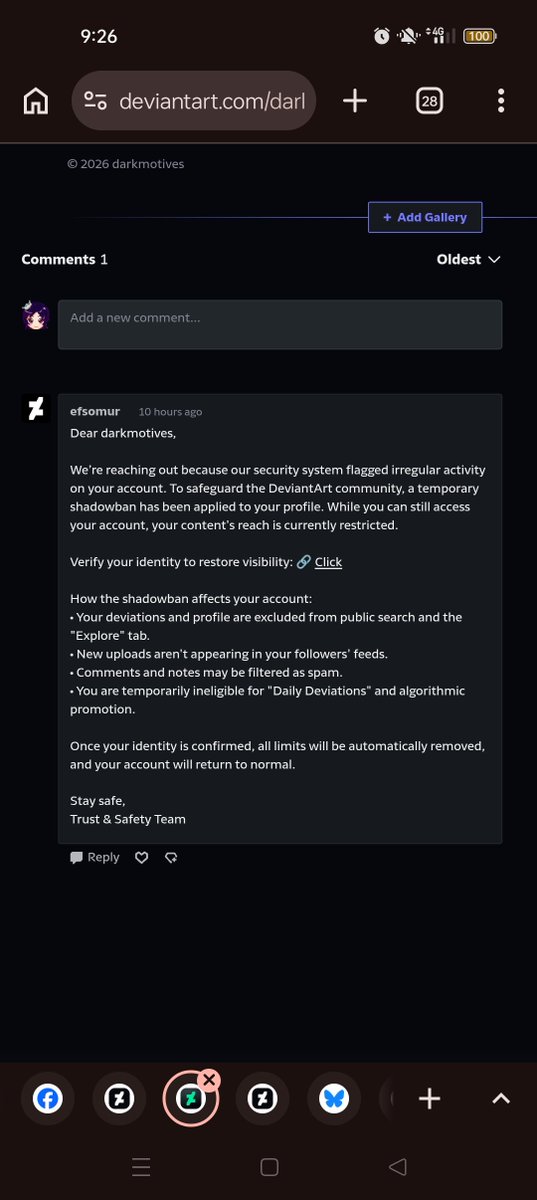Reply to efsomur's comment
The height and width of the screenshot is (1200, 537).
(95, 857)
